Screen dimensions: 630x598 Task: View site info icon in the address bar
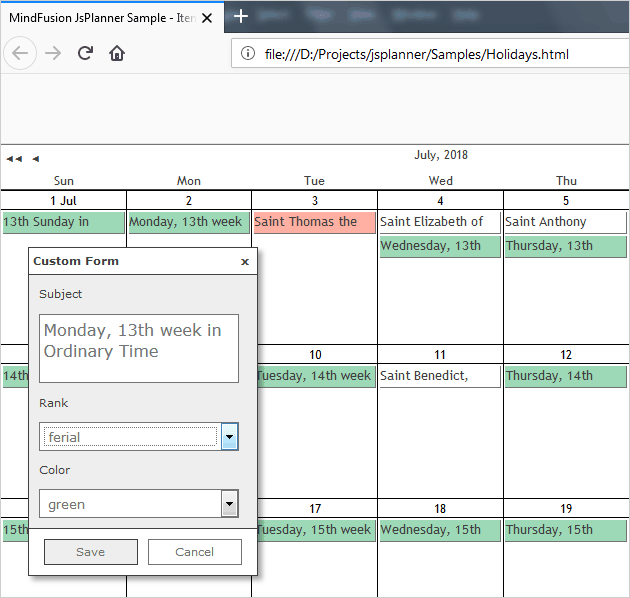(248, 53)
